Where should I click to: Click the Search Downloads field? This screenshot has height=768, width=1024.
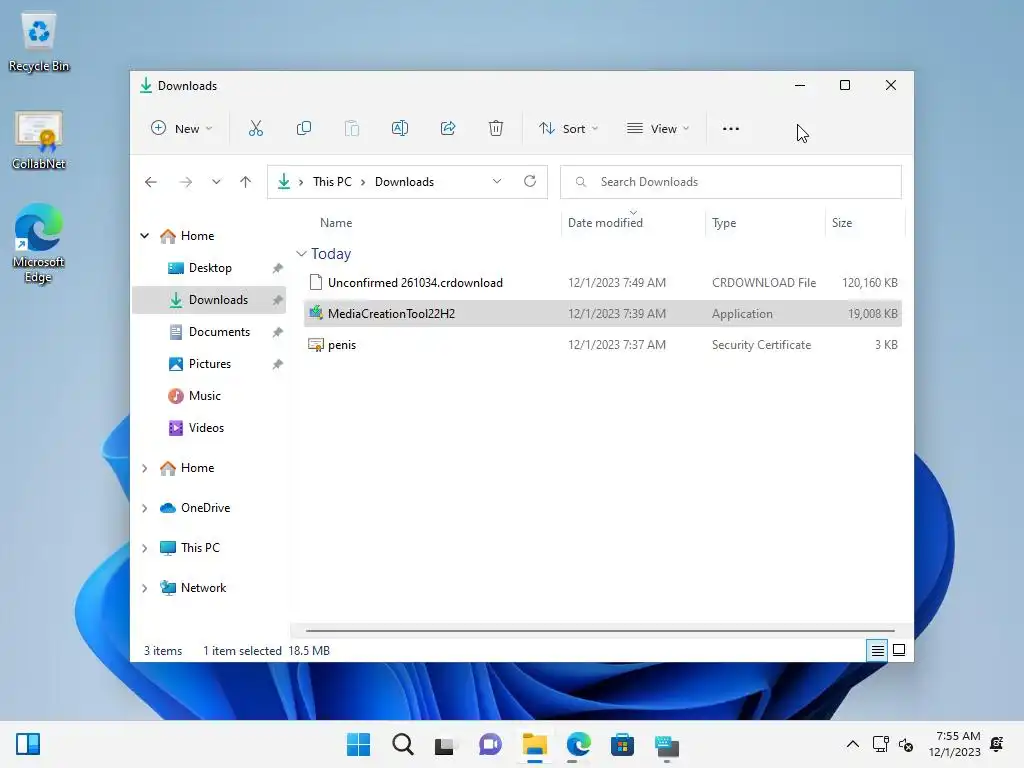coord(731,182)
